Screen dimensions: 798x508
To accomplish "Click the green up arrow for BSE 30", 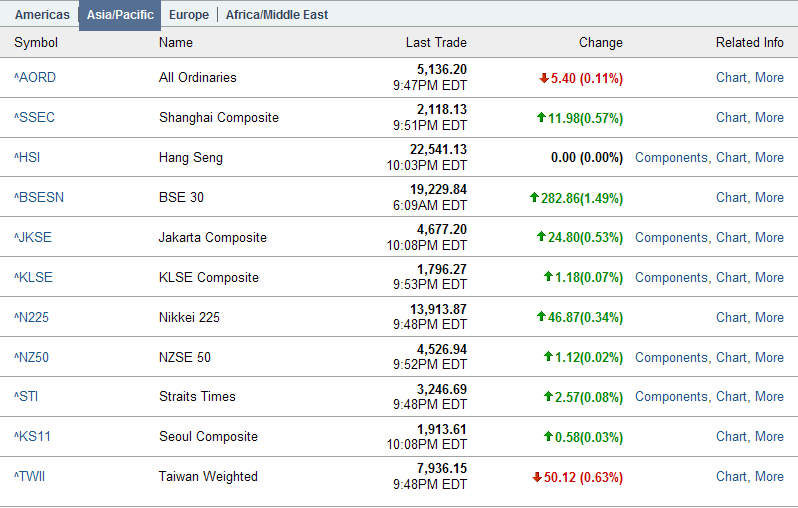I will [534, 198].
